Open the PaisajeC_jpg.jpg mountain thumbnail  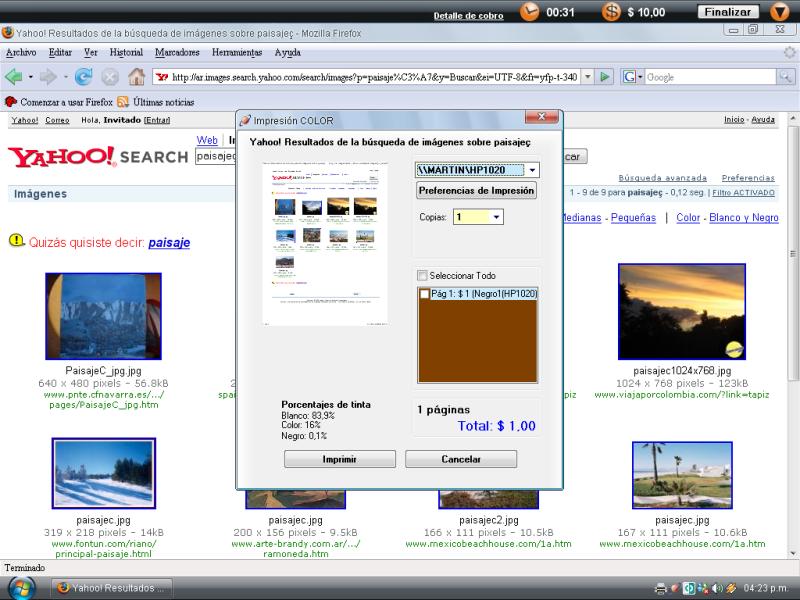point(104,316)
